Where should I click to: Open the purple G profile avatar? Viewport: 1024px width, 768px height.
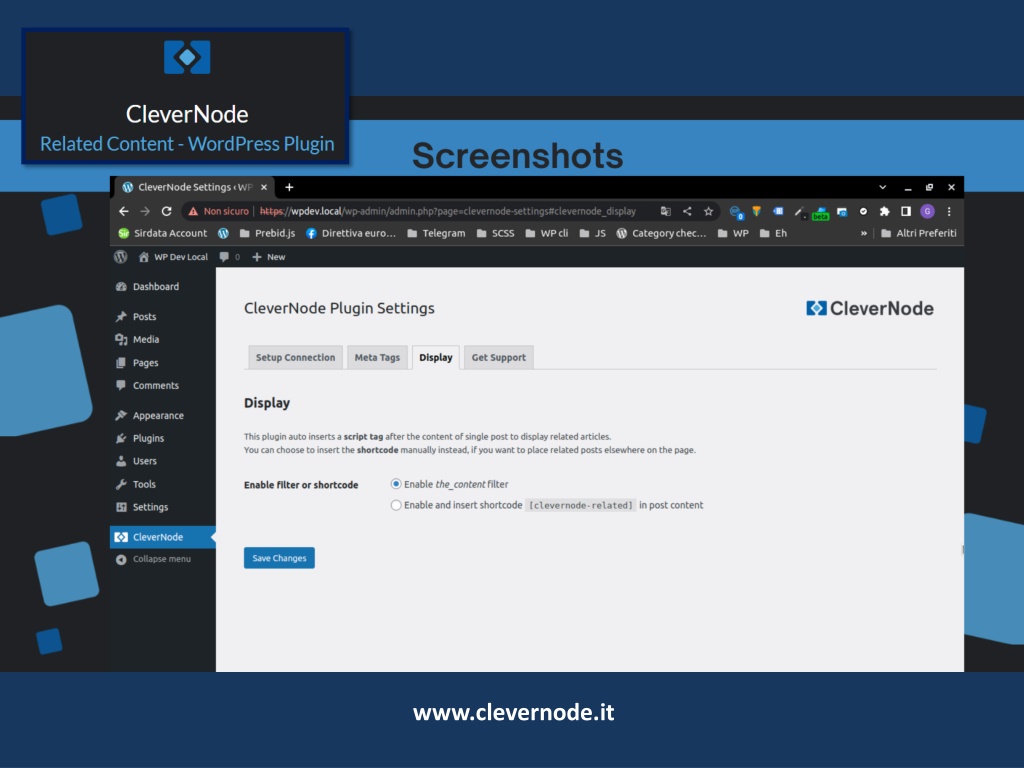click(927, 211)
